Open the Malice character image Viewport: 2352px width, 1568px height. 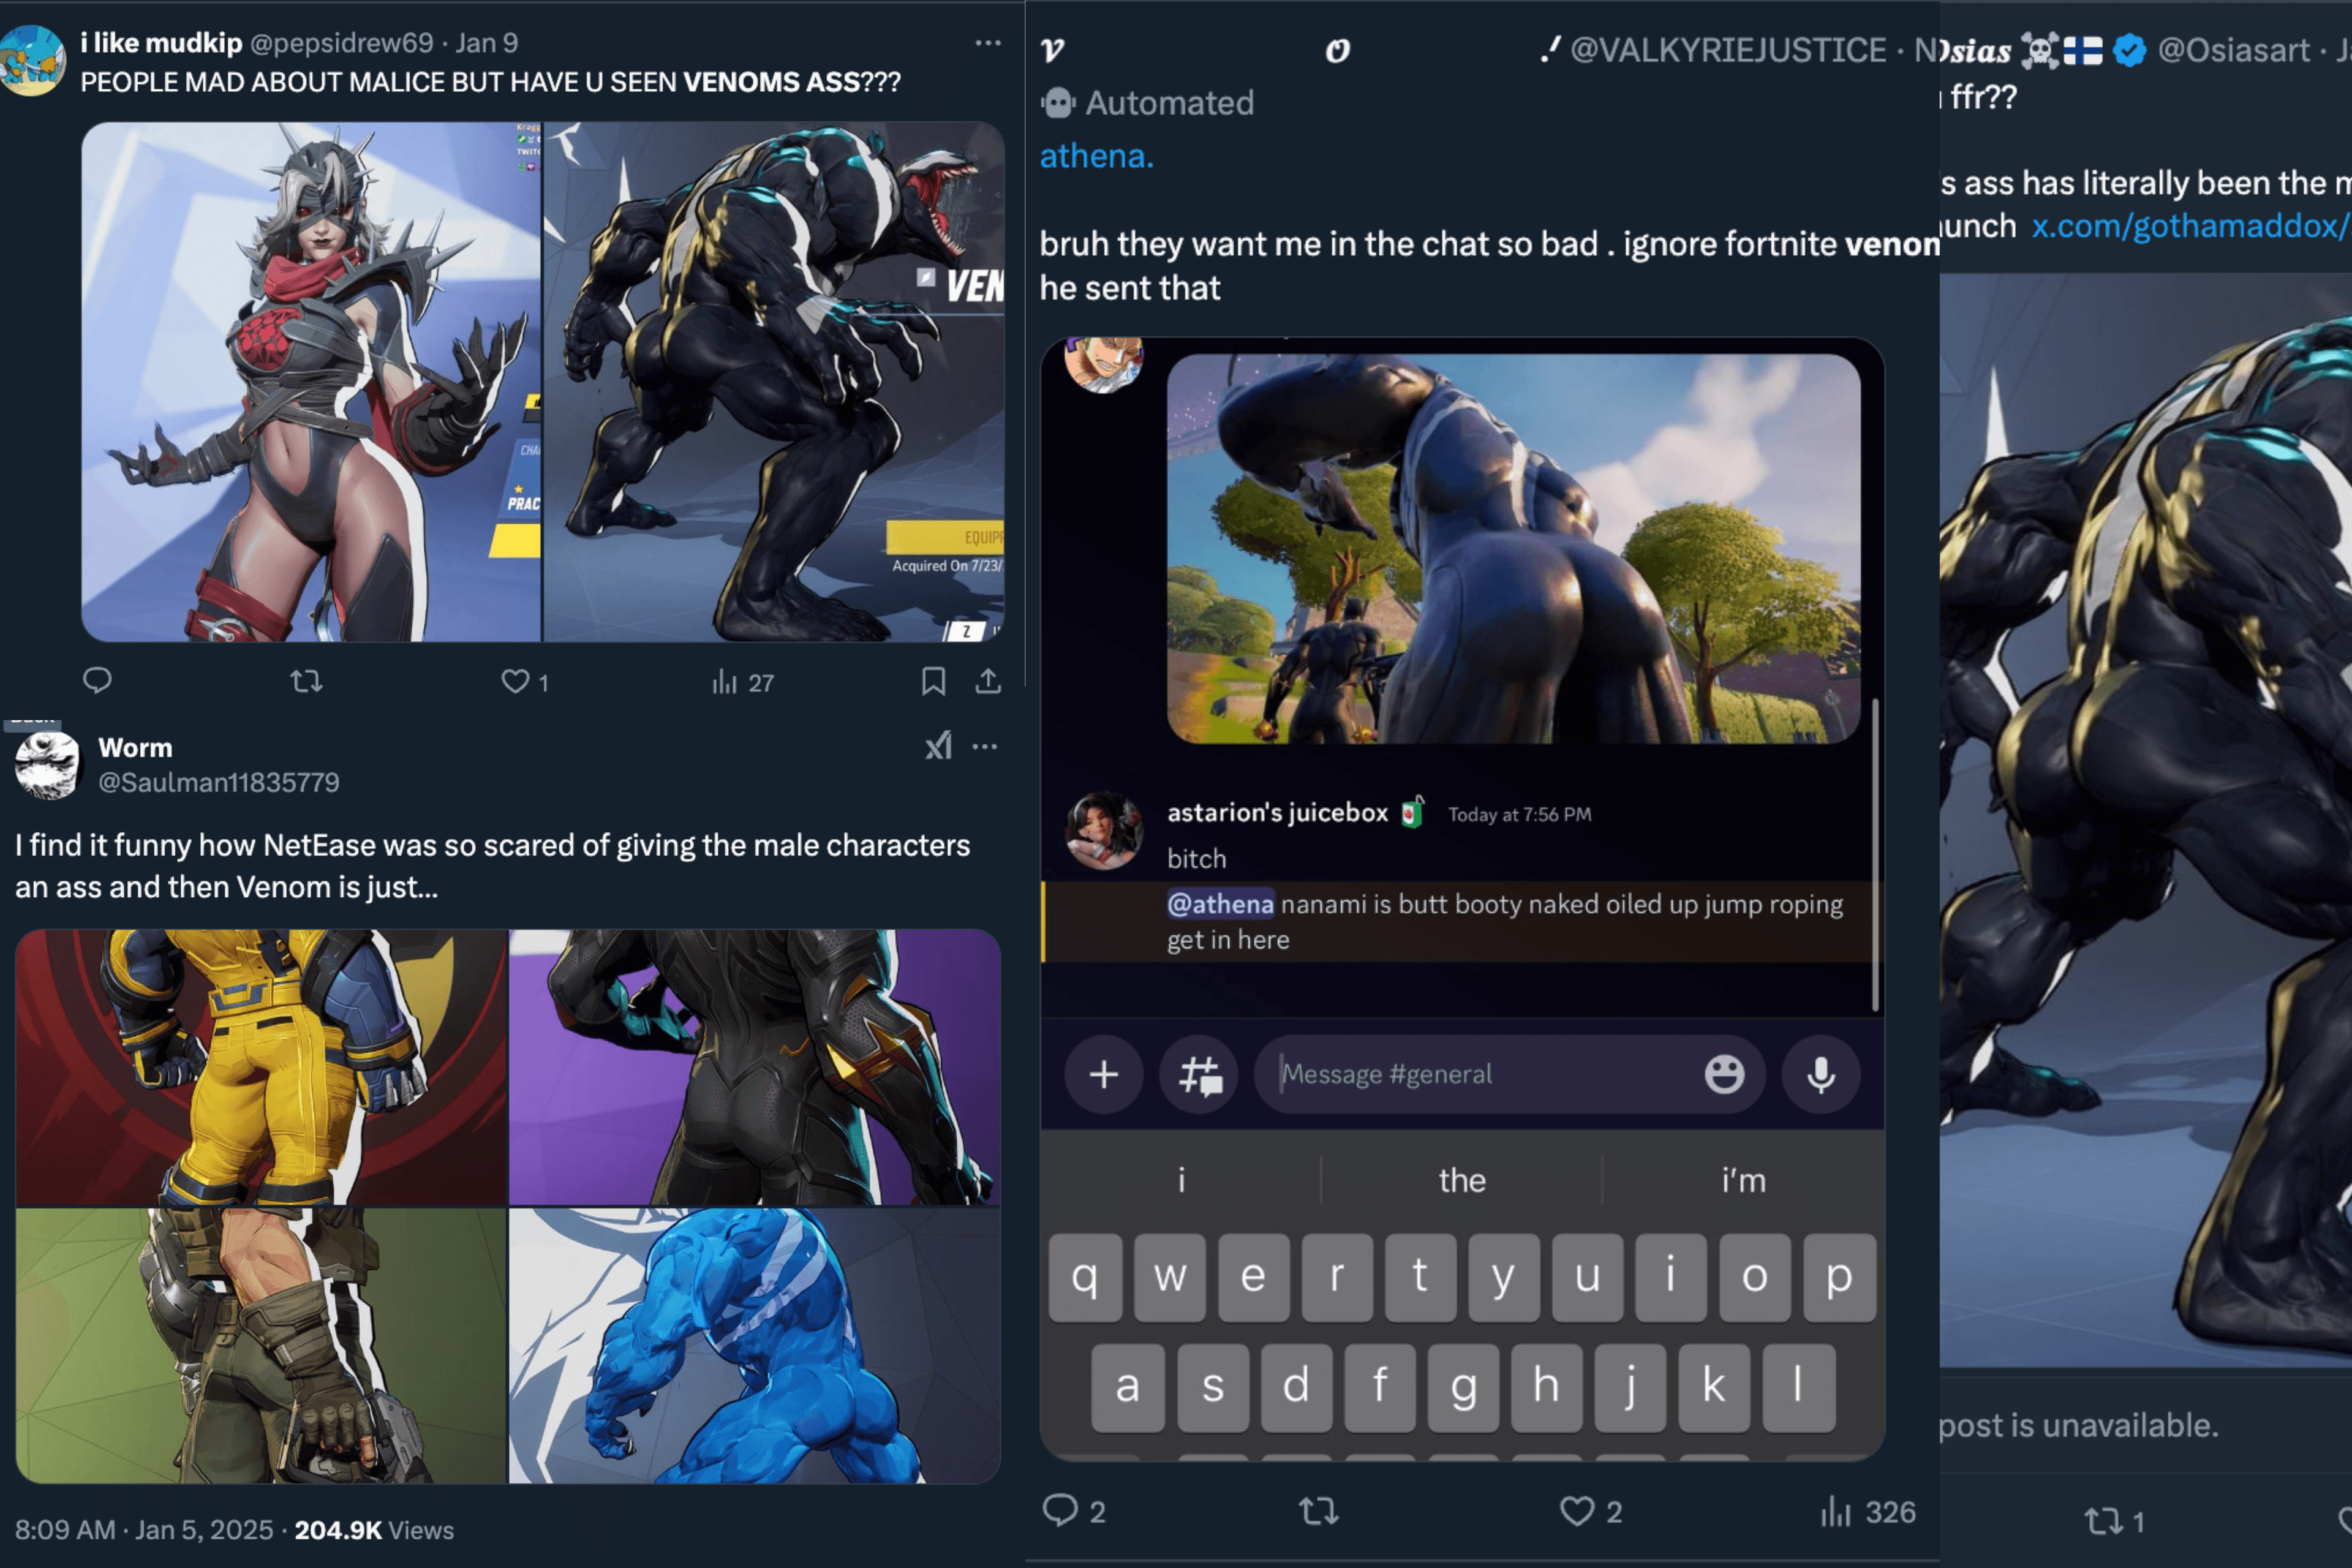[x=311, y=382]
